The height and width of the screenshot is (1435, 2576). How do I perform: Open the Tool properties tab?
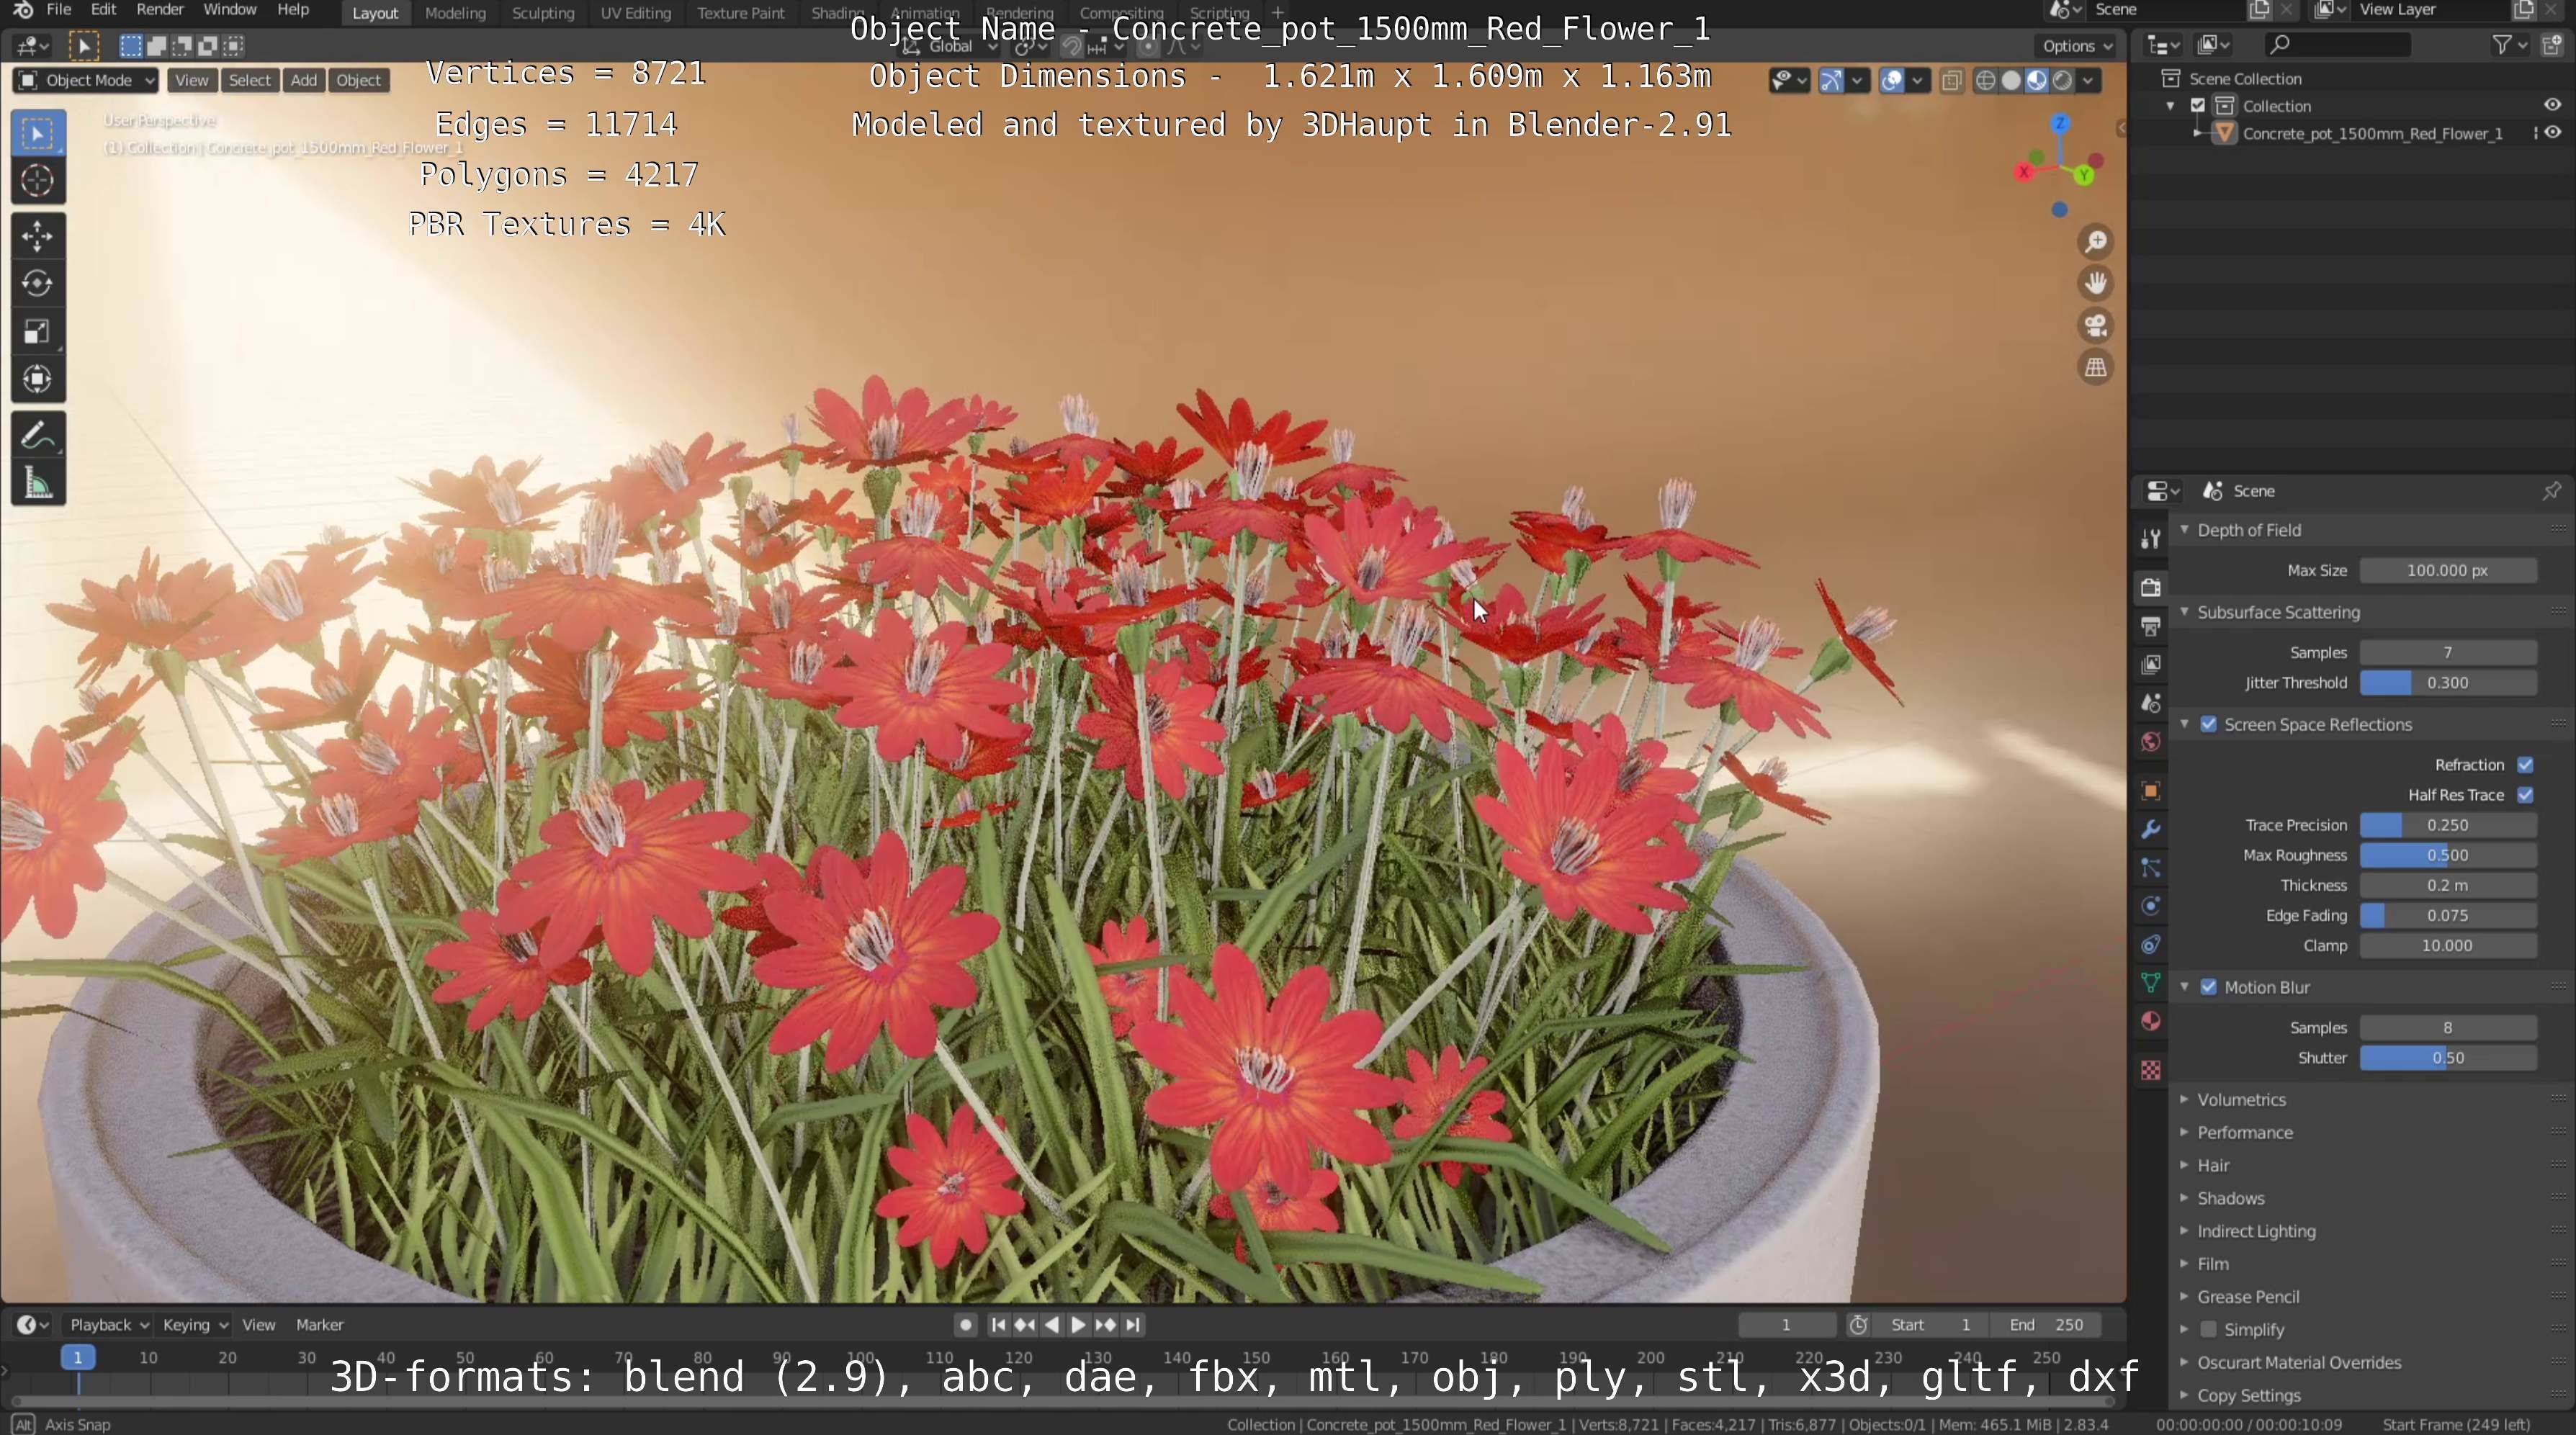pyautogui.click(x=2151, y=540)
